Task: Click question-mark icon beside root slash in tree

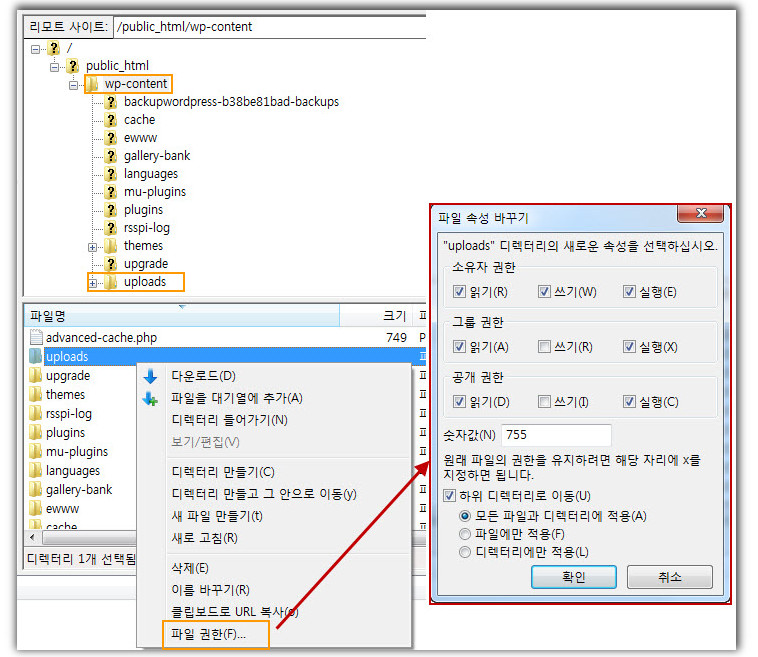Action: pyautogui.click(x=54, y=48)
